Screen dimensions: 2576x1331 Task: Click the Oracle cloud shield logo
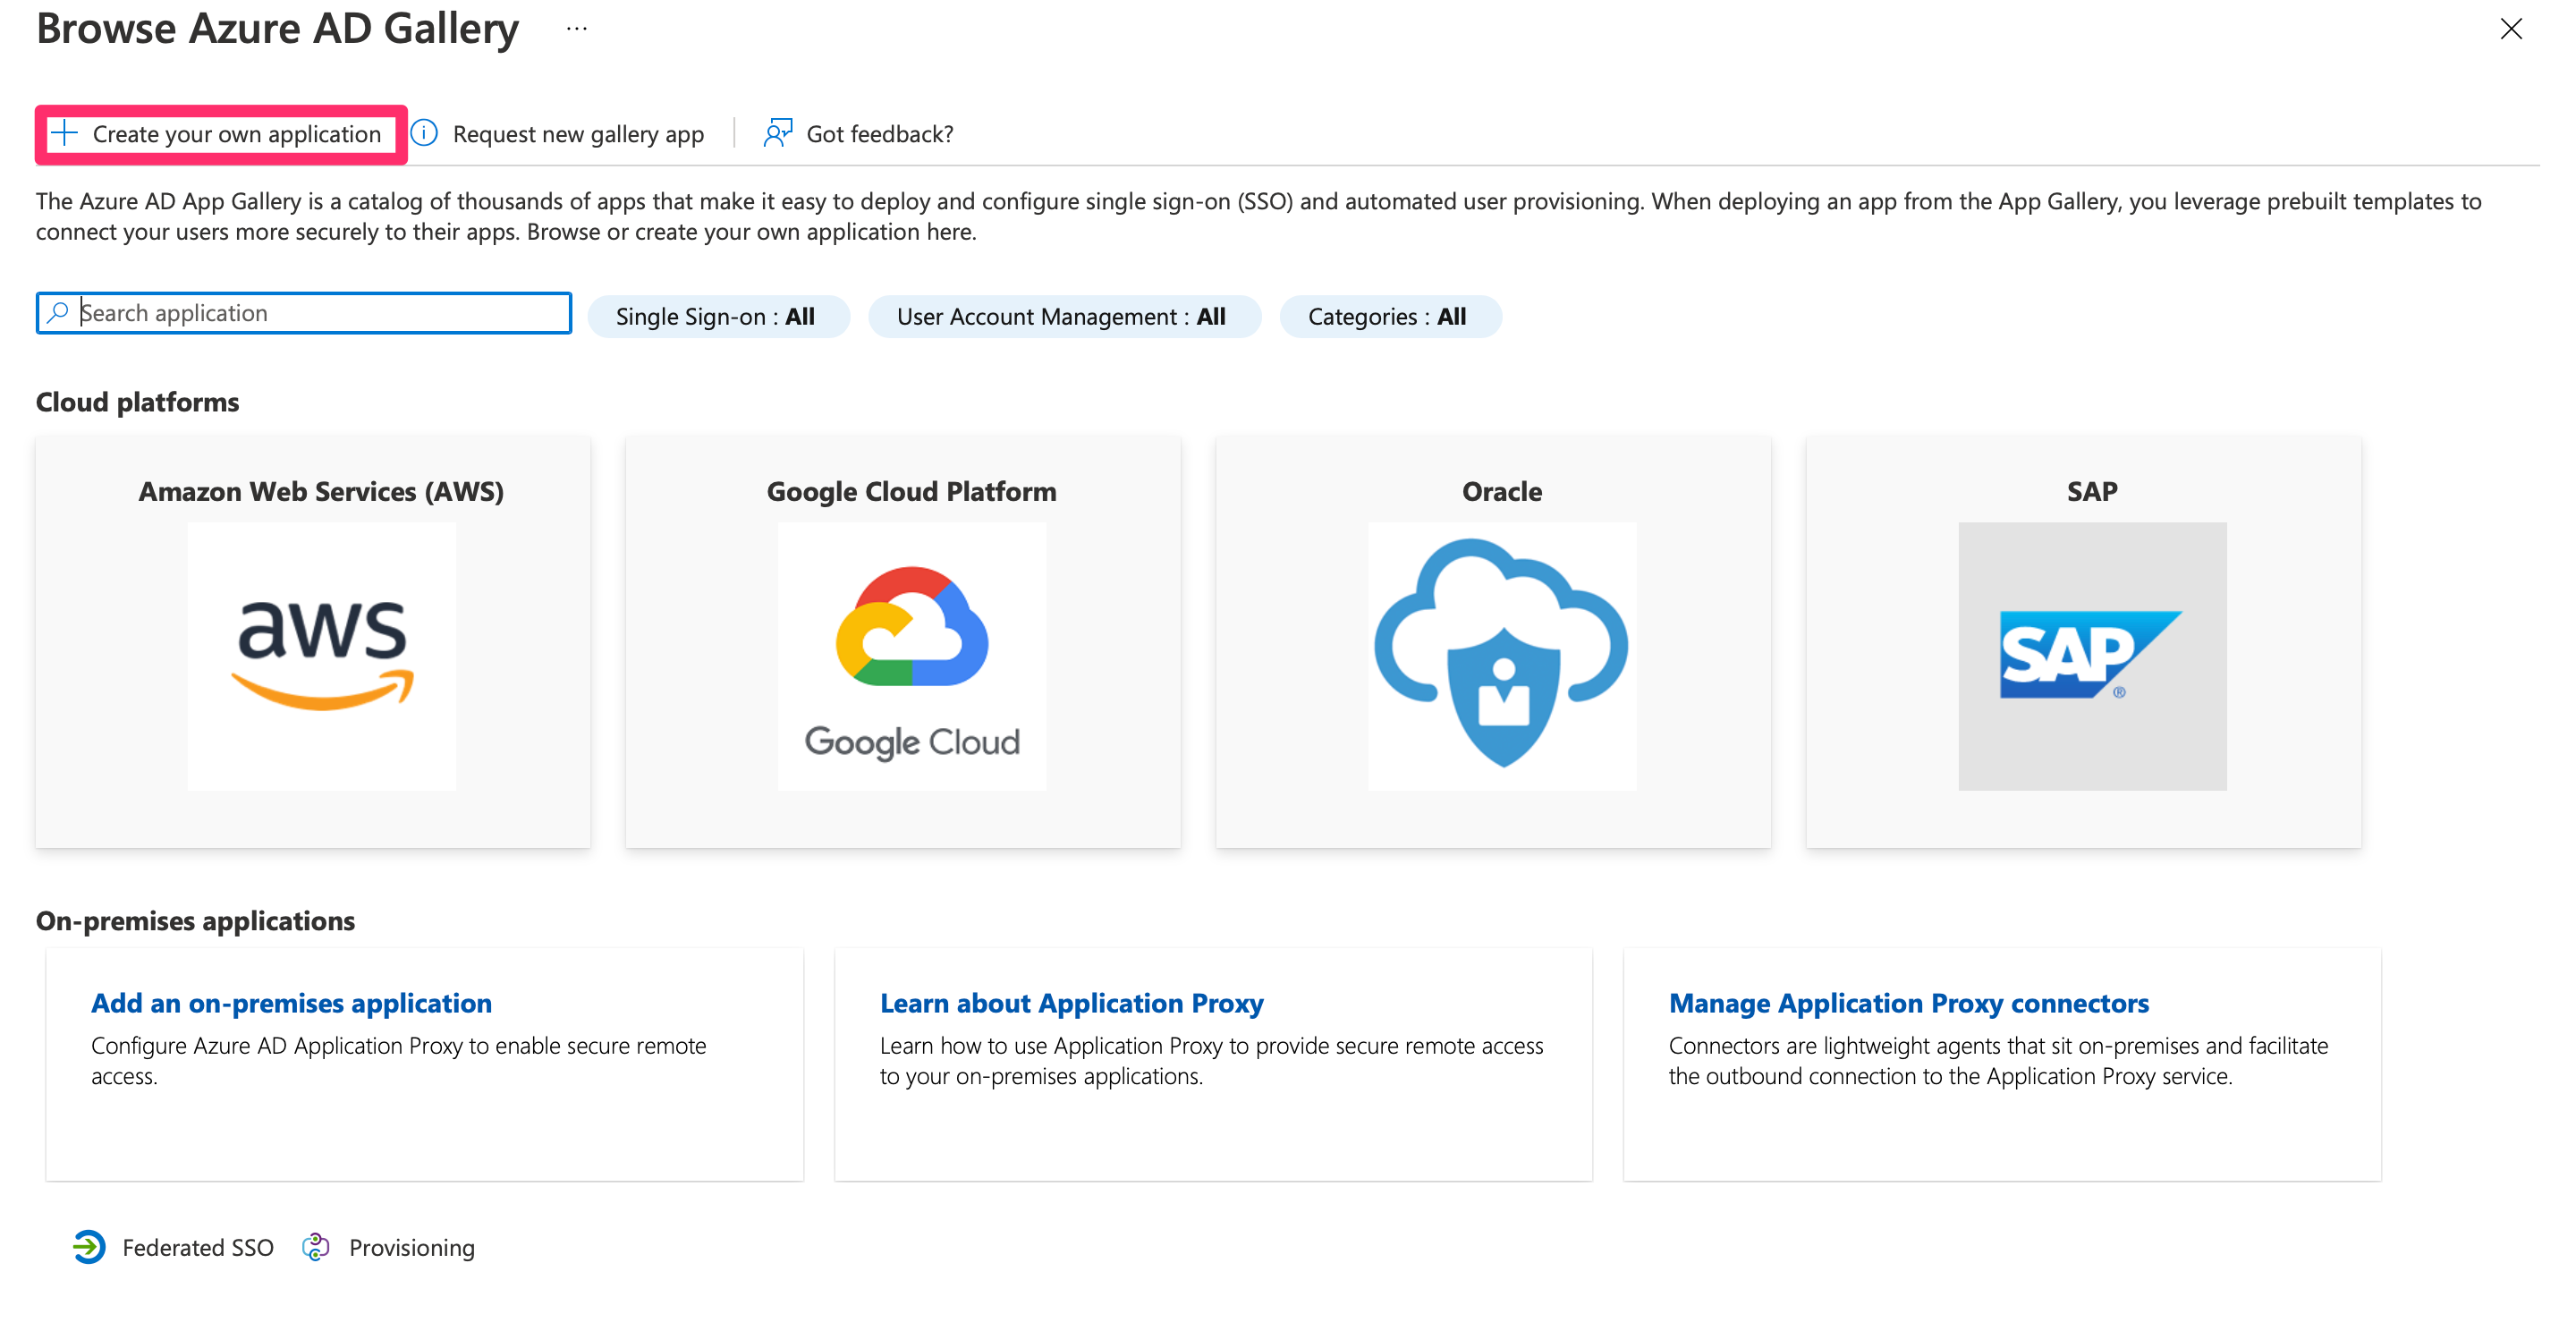coord(1502,656)
